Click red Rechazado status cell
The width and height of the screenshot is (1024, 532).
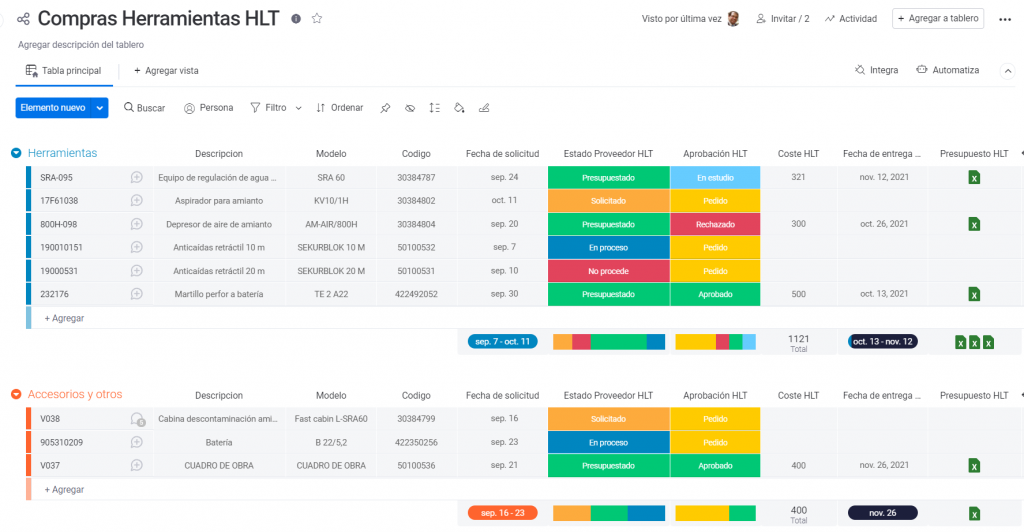coord(715,224)
